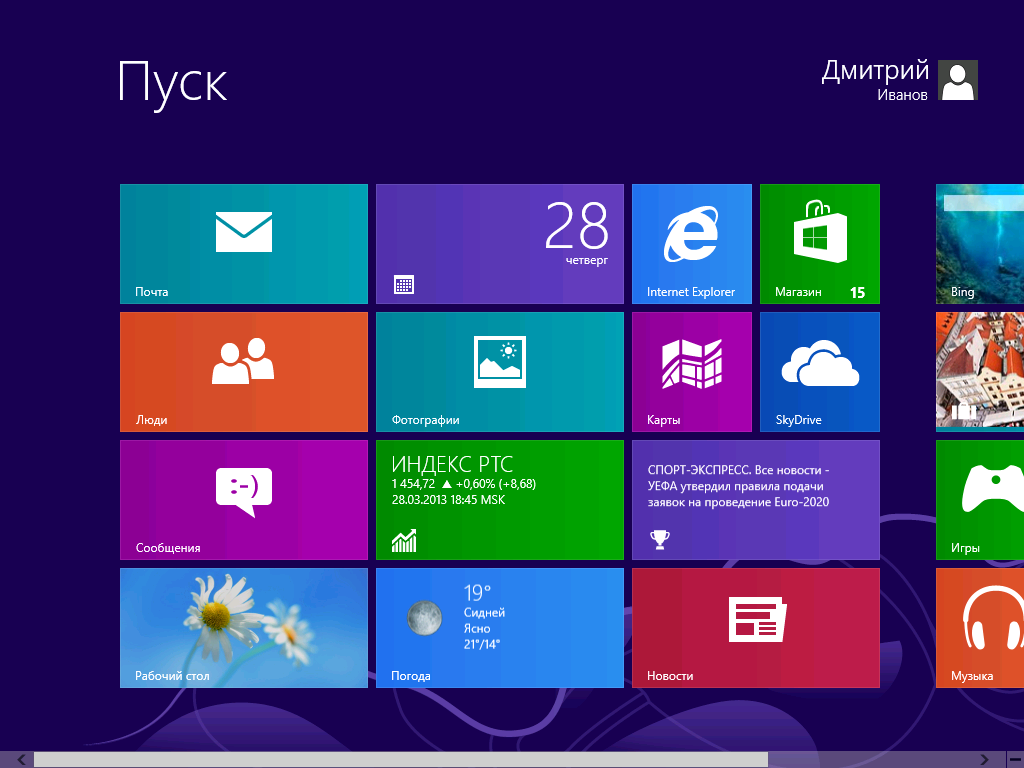1024x768 pixels.
Task: Click the 19° temperature reading
Action: [x=477, y=592]
